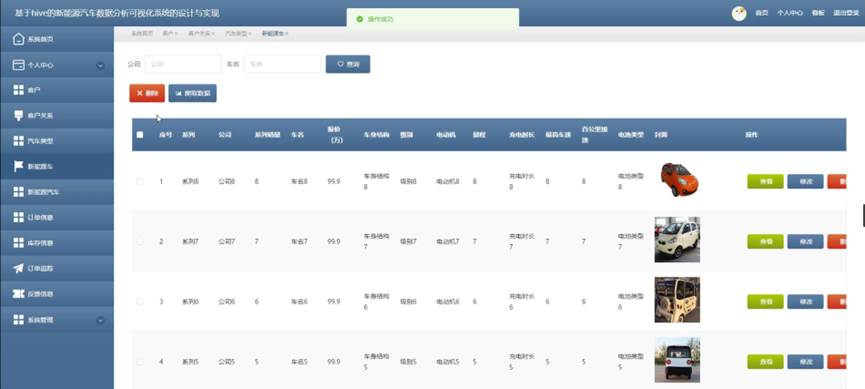Expand the 系统管理 sidebar chevron
865x389 pixels.
[100, 320]
